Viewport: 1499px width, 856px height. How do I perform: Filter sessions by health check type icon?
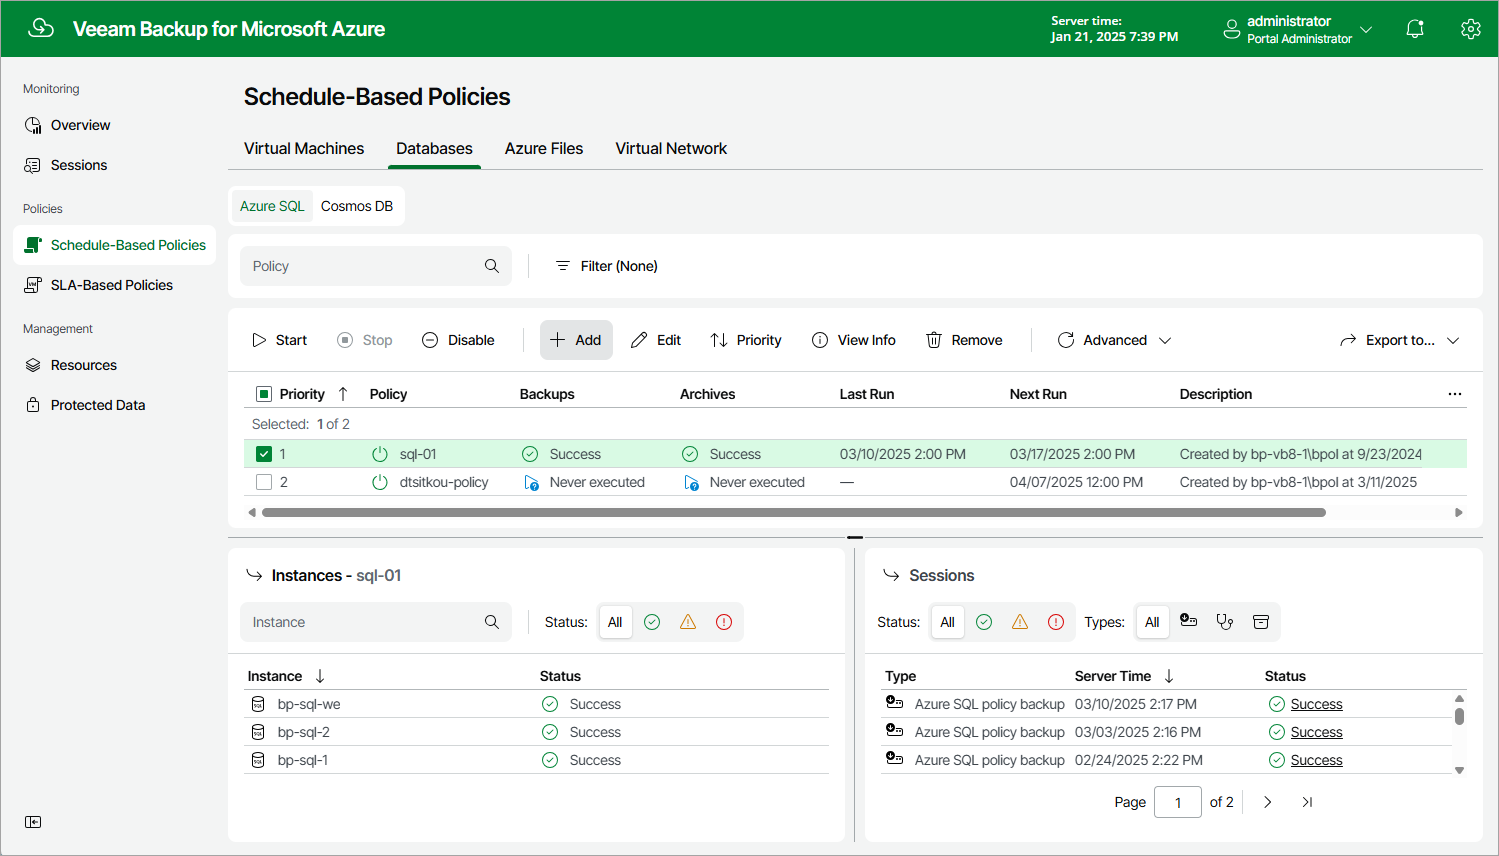[x=1225, y=622]
